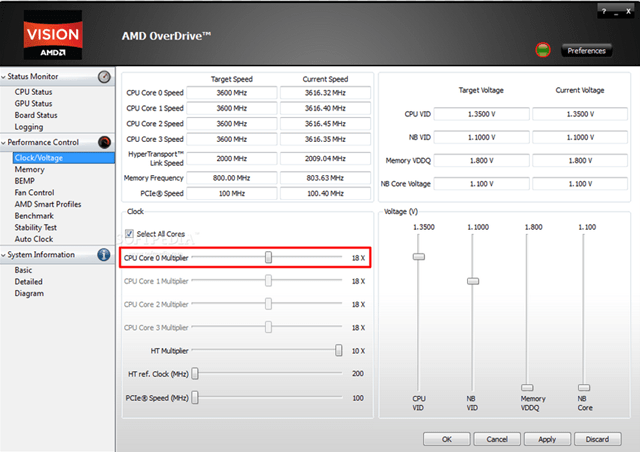Click the 10 X HT Multiplier value
640x452 pixels.
[x=358, y=351]
